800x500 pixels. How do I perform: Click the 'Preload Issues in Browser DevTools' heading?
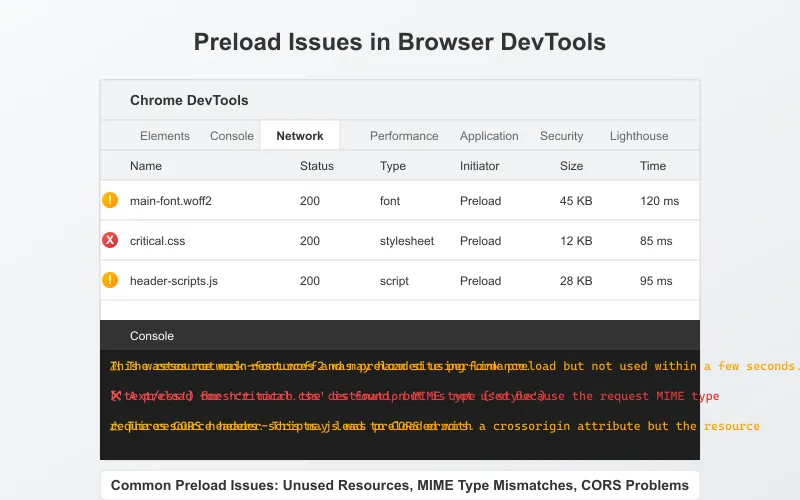(x=399, y=42)
